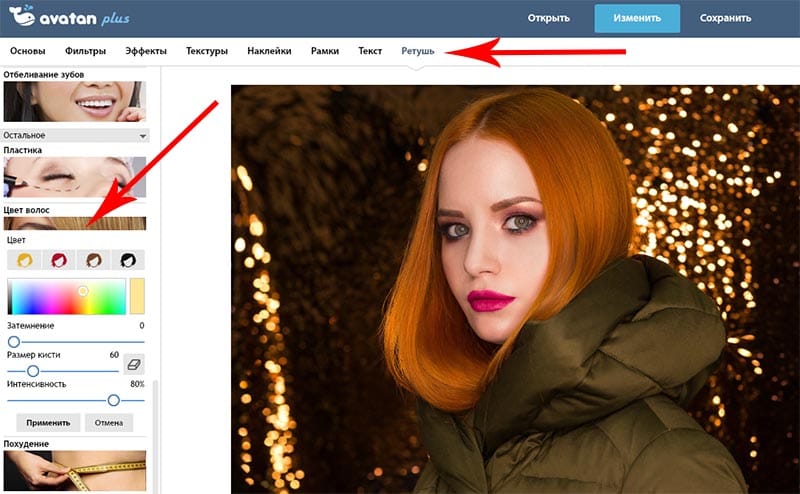Open the Похудение tool thumbnail
This screenshot has width=800, height=494.
click(x=74, y=471)
